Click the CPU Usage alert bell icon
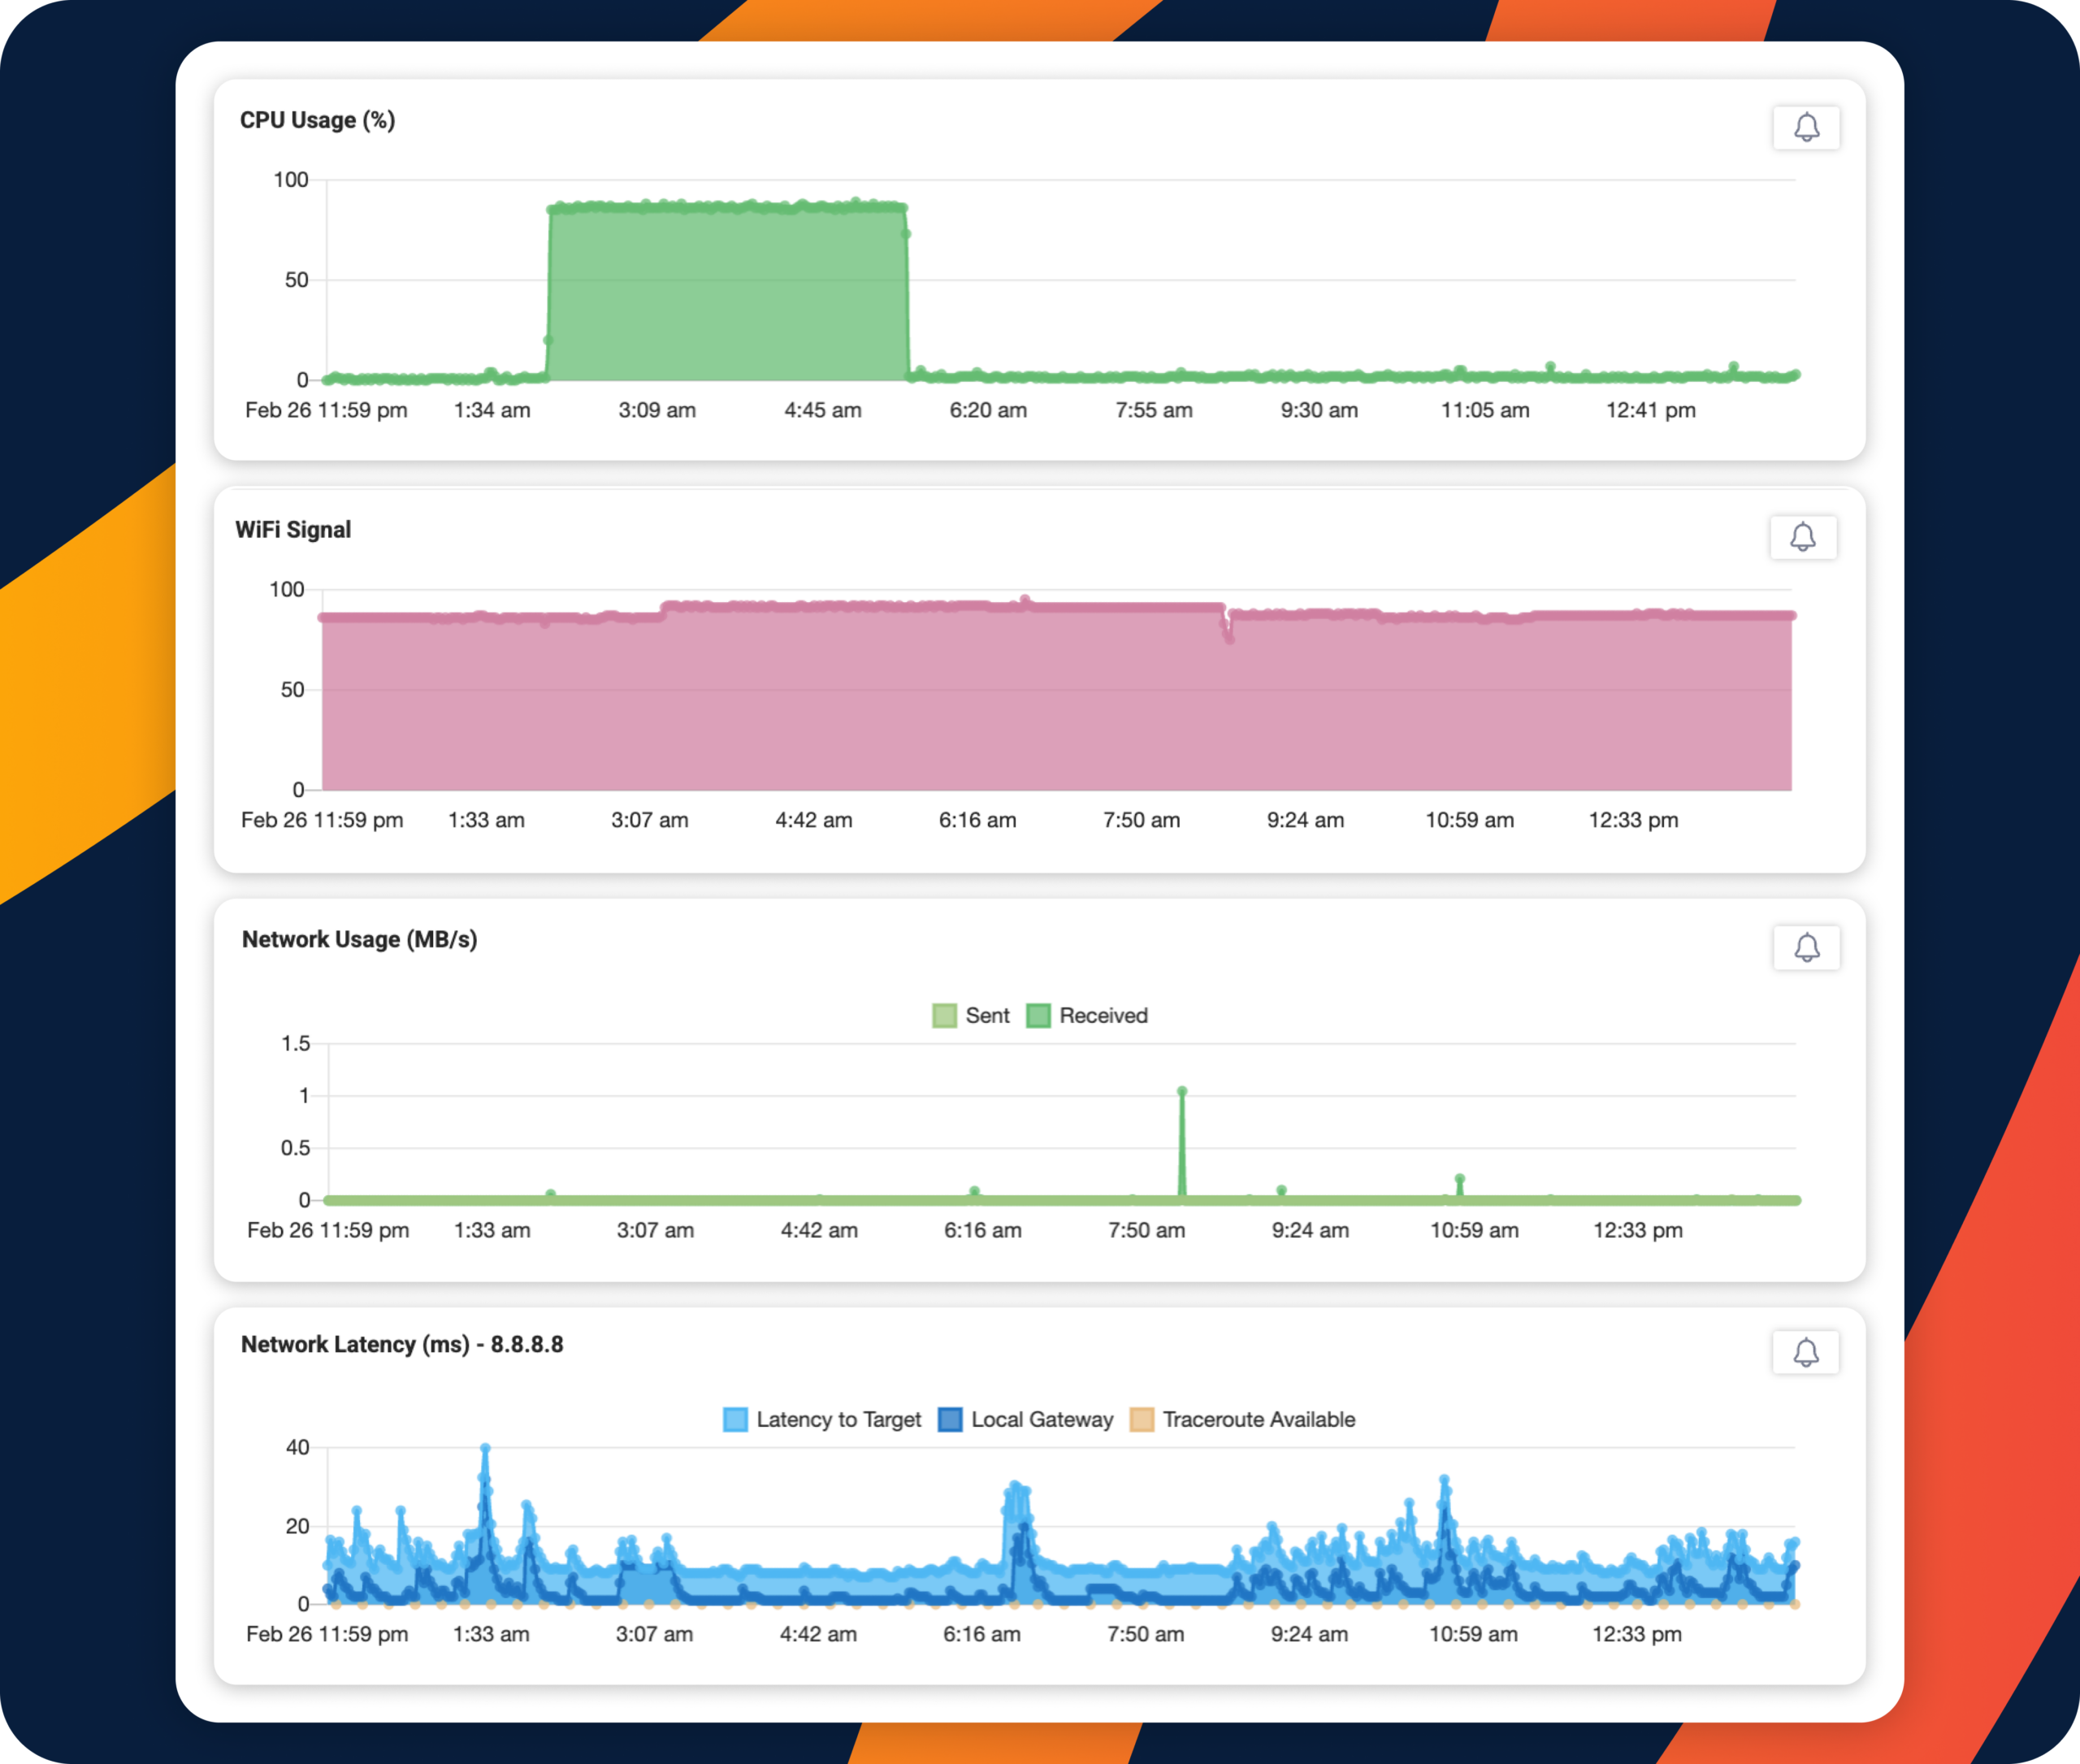This screenshot has width=2080, height=1764. [x=1806, y=128]
